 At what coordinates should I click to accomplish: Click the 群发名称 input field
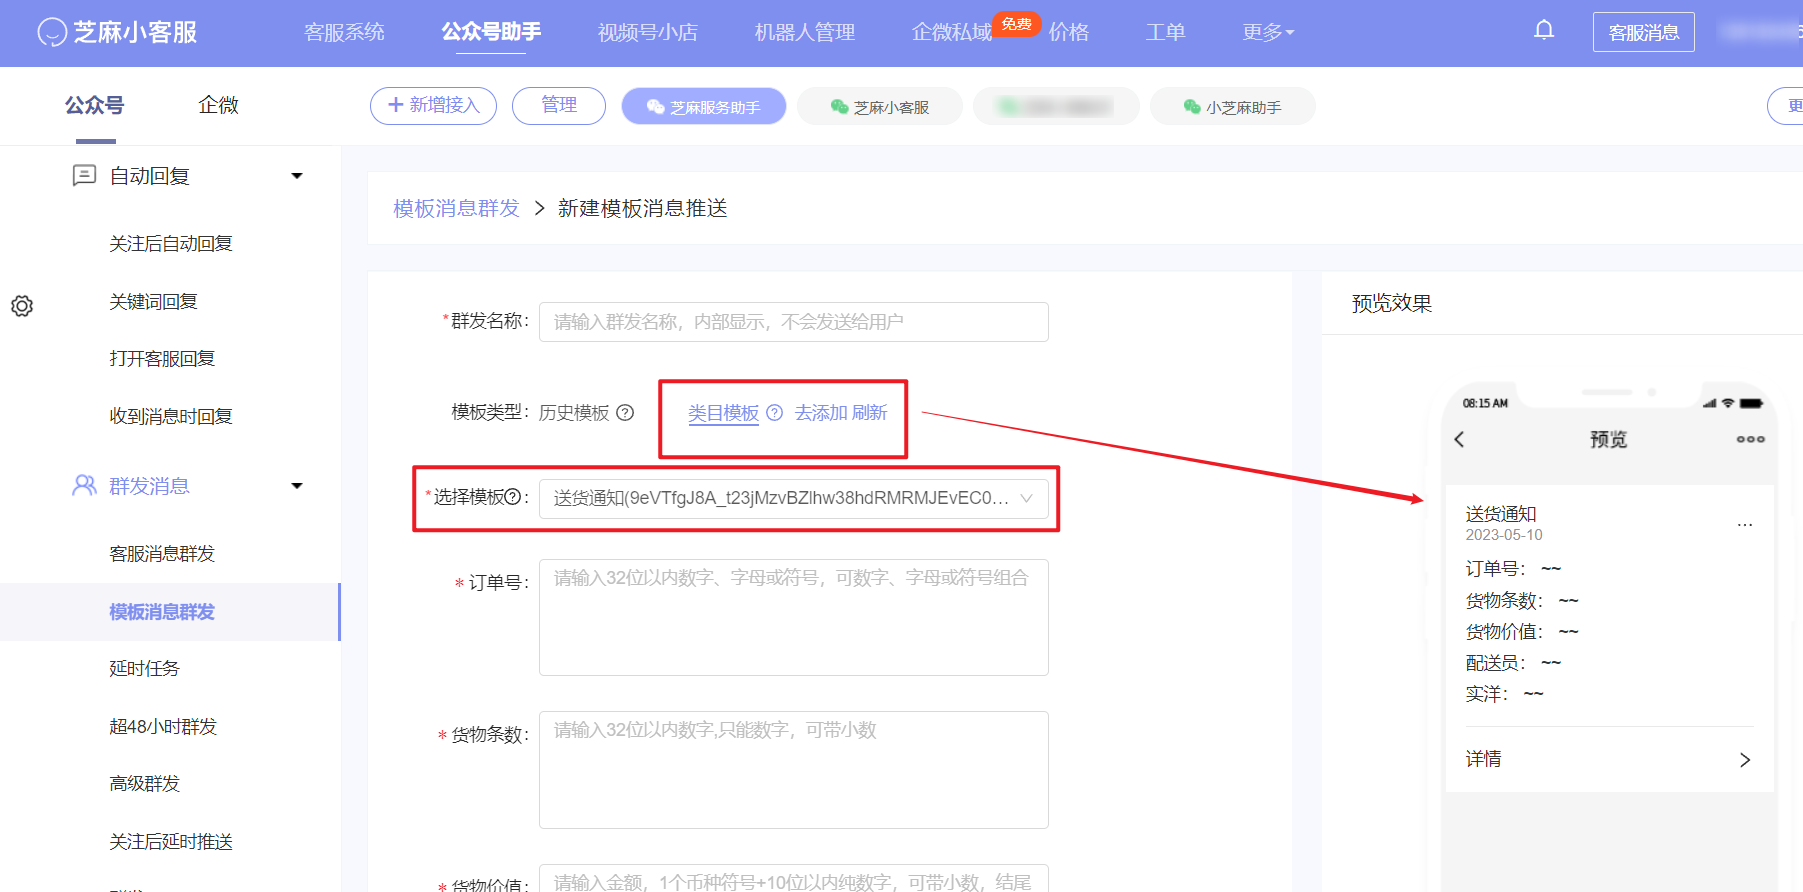794,322
